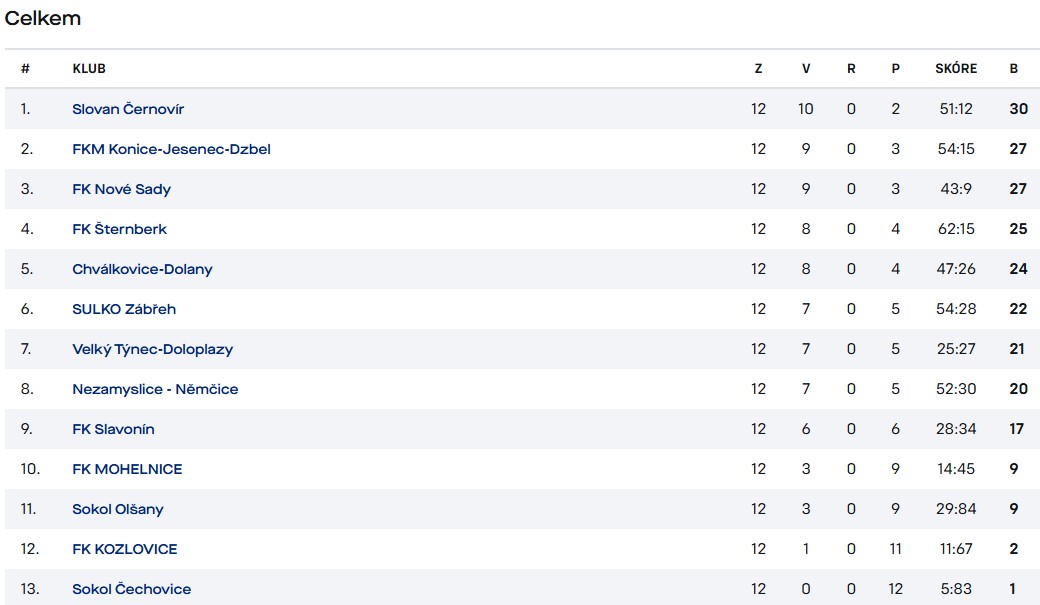Click the FK Slavonín link
This screenshot has width=1040, height=605.
[113, 429]
